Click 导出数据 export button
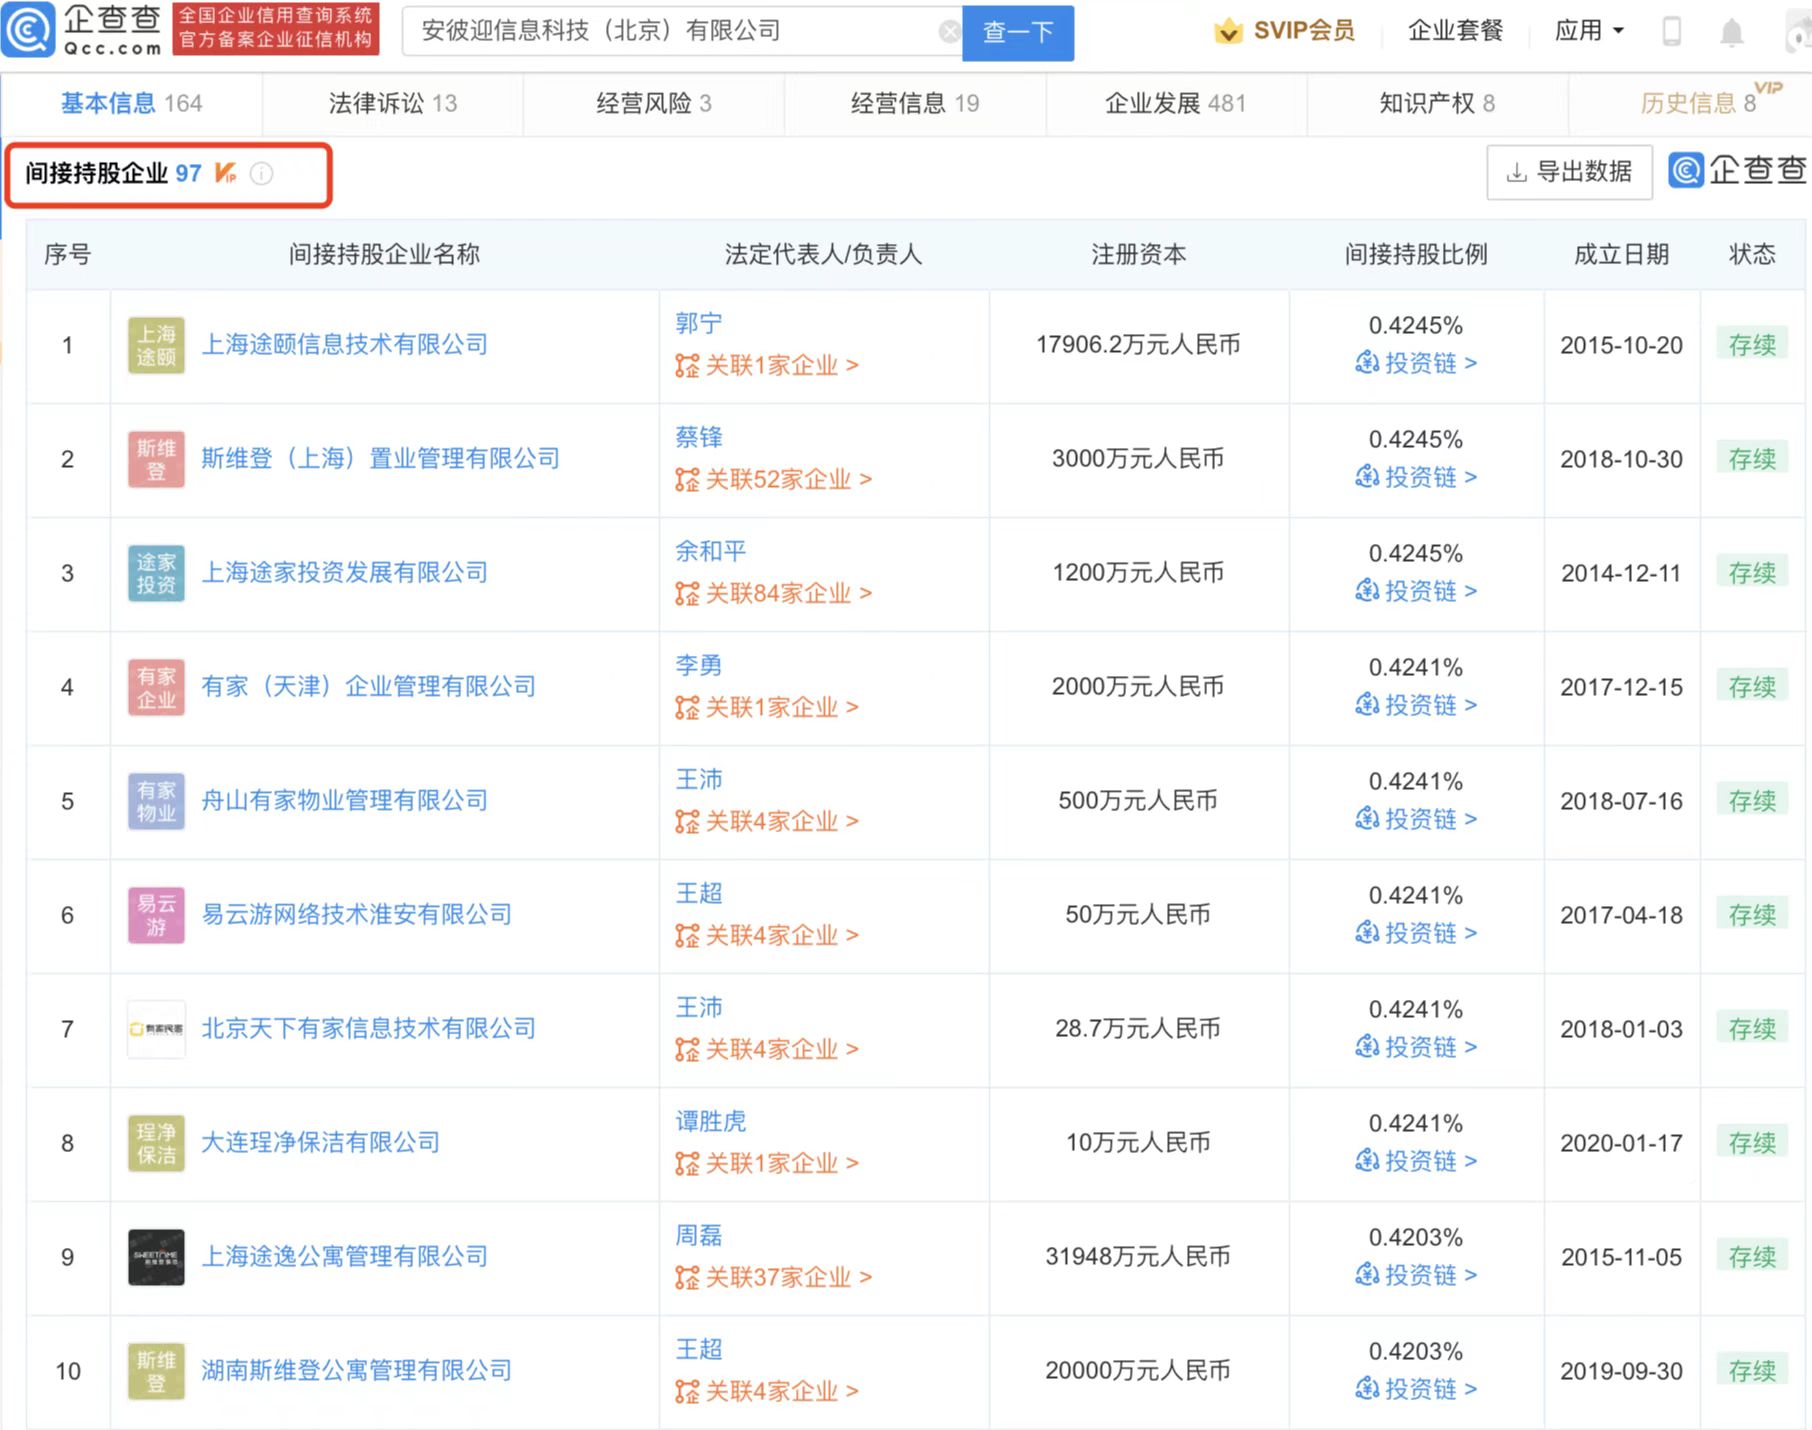Image resolution: width=1812 pixels, height=1430 pixels. tap(1569, 172)
